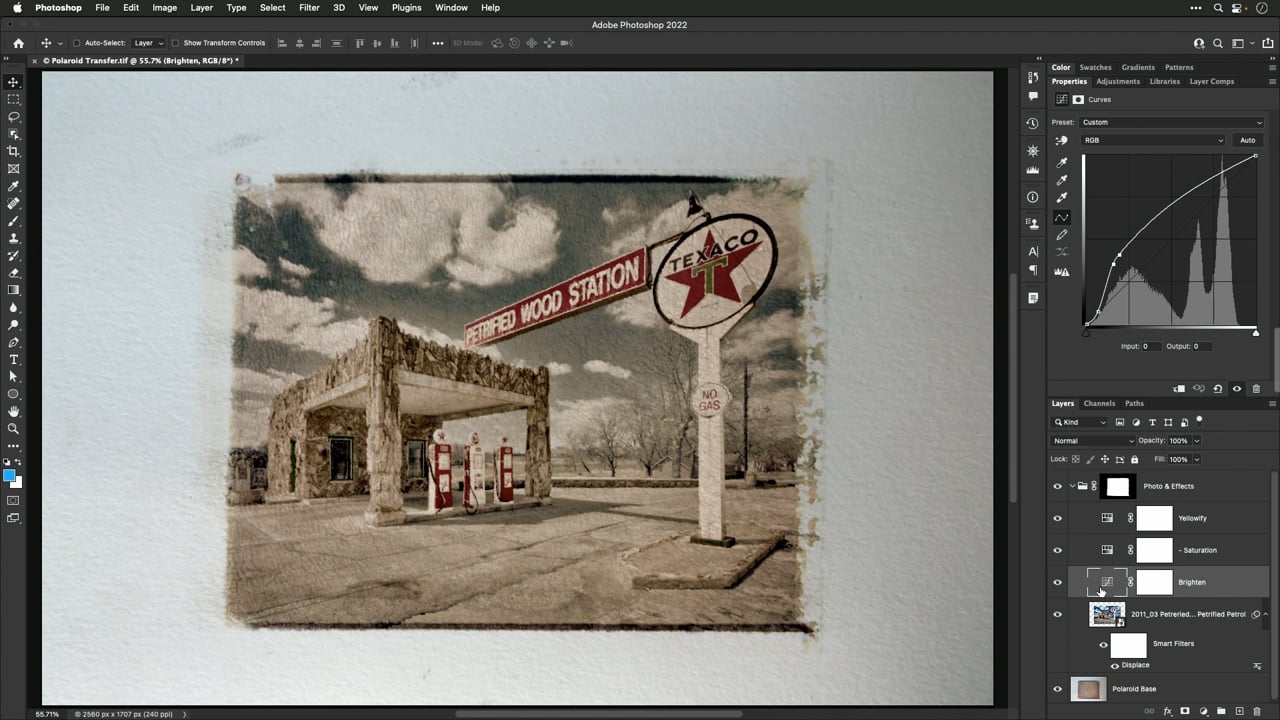Viewport: 1280px width, 720px height.
Task: Hide the Photo & Effects group
Action: tap(1057, 486)
